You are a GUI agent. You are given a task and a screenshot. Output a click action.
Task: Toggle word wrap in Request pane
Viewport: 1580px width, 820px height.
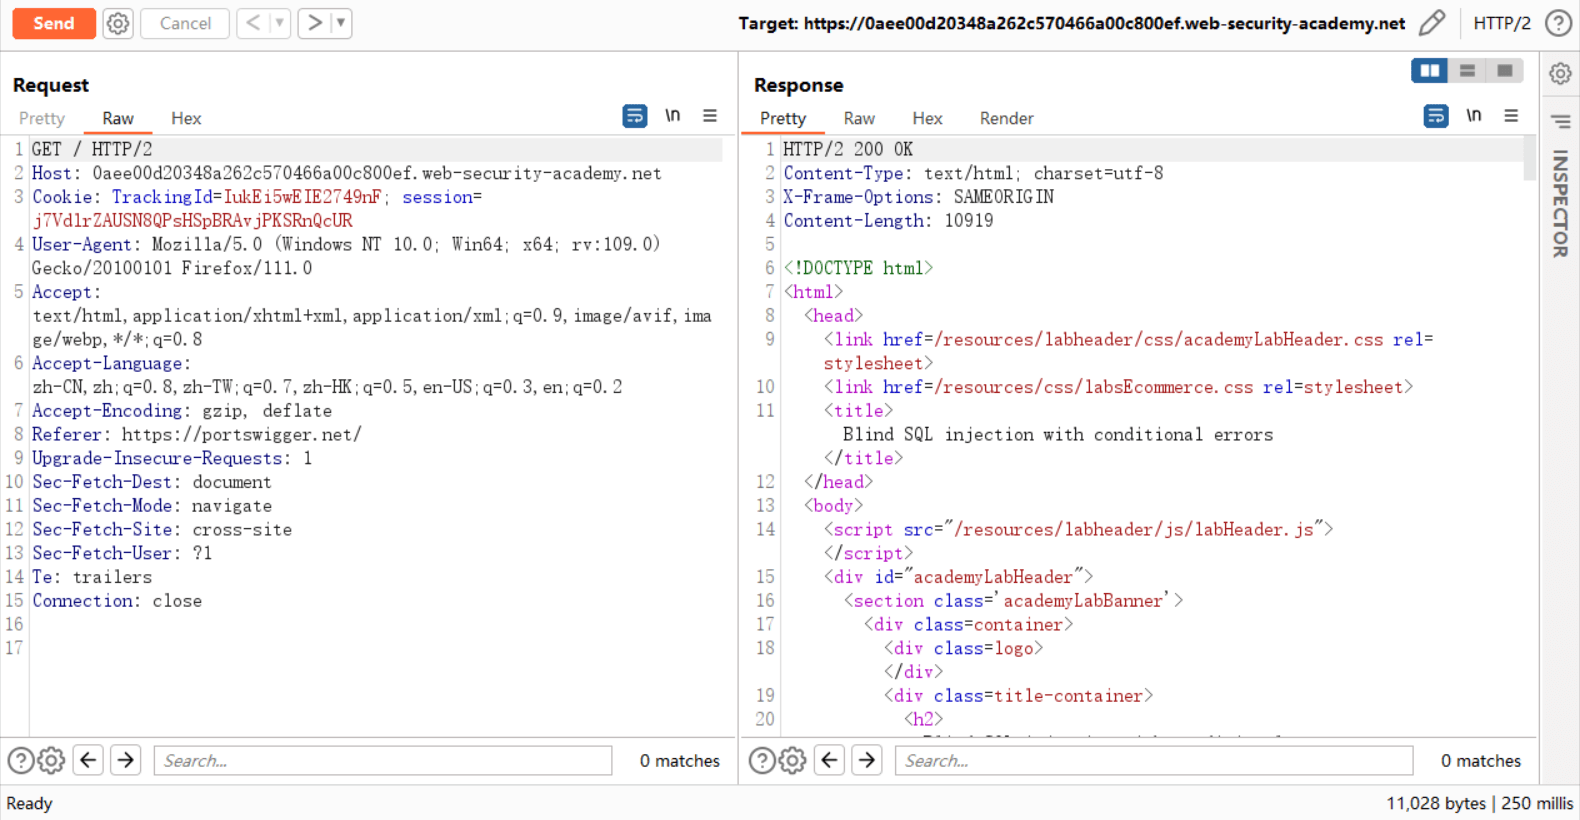click(634, 116)
